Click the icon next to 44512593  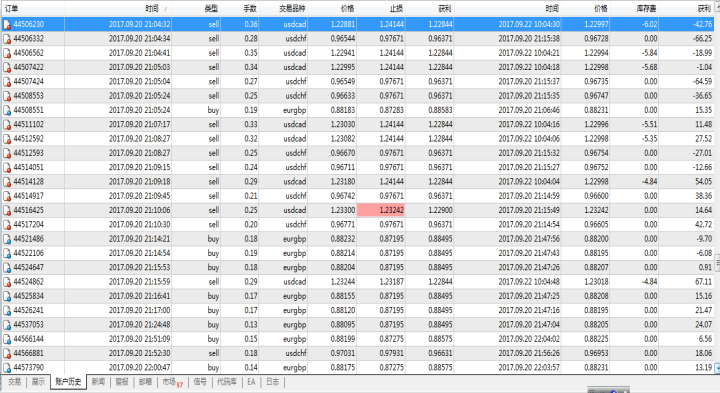7,153
